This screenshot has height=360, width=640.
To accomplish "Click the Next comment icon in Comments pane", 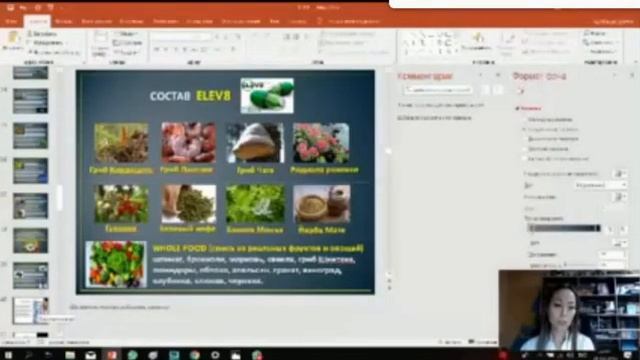I will point(498,90).
